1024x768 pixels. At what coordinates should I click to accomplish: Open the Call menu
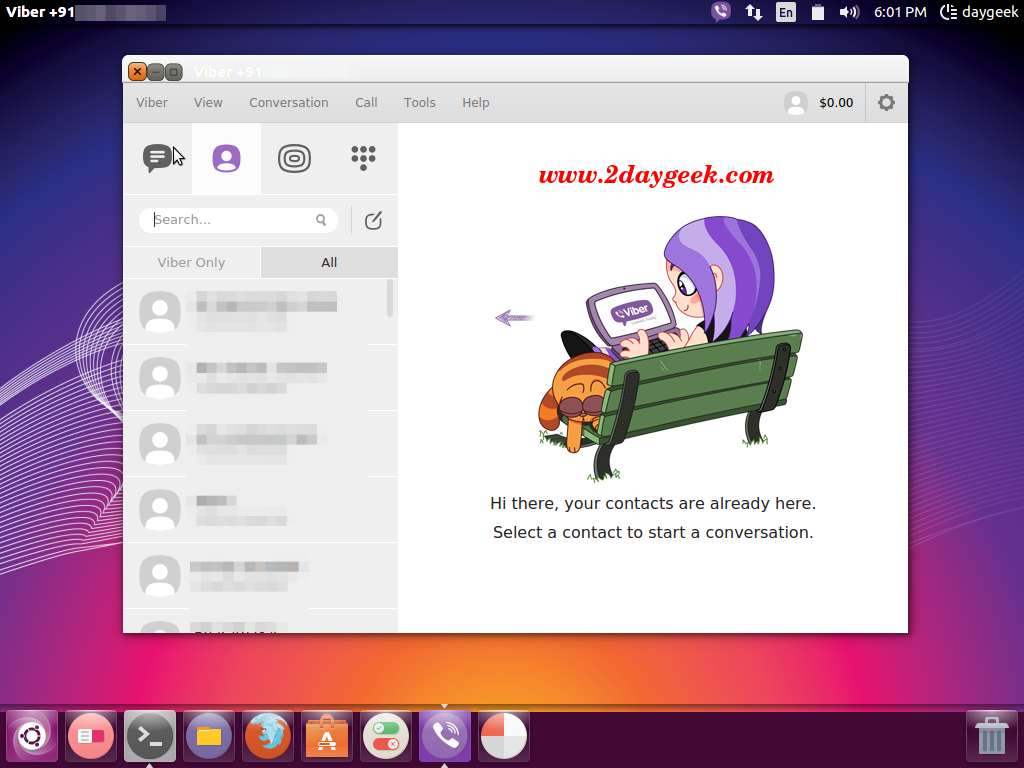point(366,103)
